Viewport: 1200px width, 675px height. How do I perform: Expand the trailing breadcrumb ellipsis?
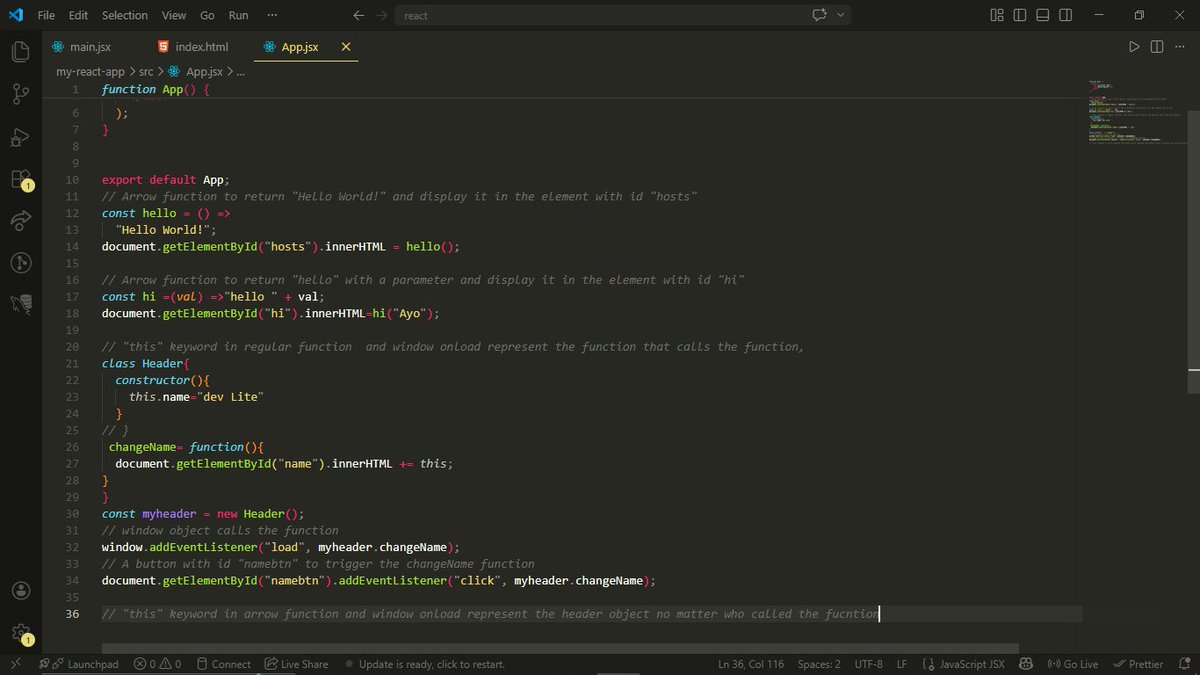(241, 72)
